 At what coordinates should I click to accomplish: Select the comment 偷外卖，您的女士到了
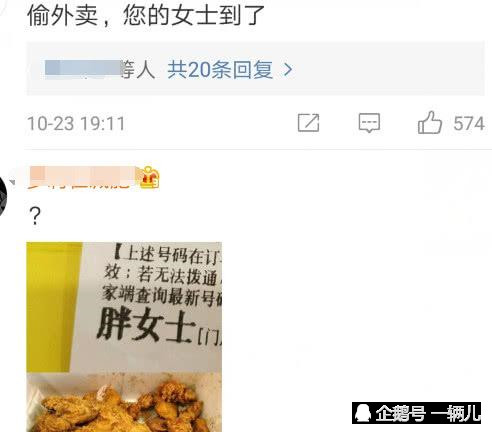[145, 15]
